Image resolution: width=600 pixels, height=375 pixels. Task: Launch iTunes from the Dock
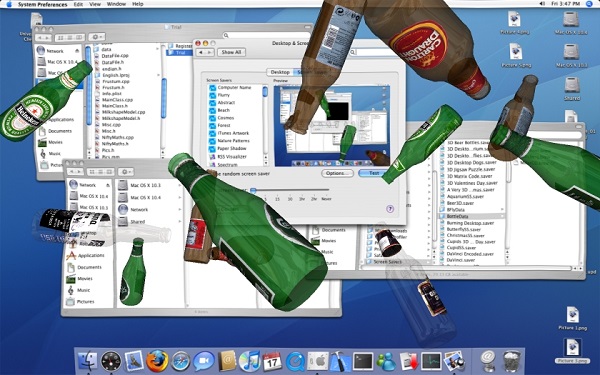pyautogui.click(x=249, y=361)
